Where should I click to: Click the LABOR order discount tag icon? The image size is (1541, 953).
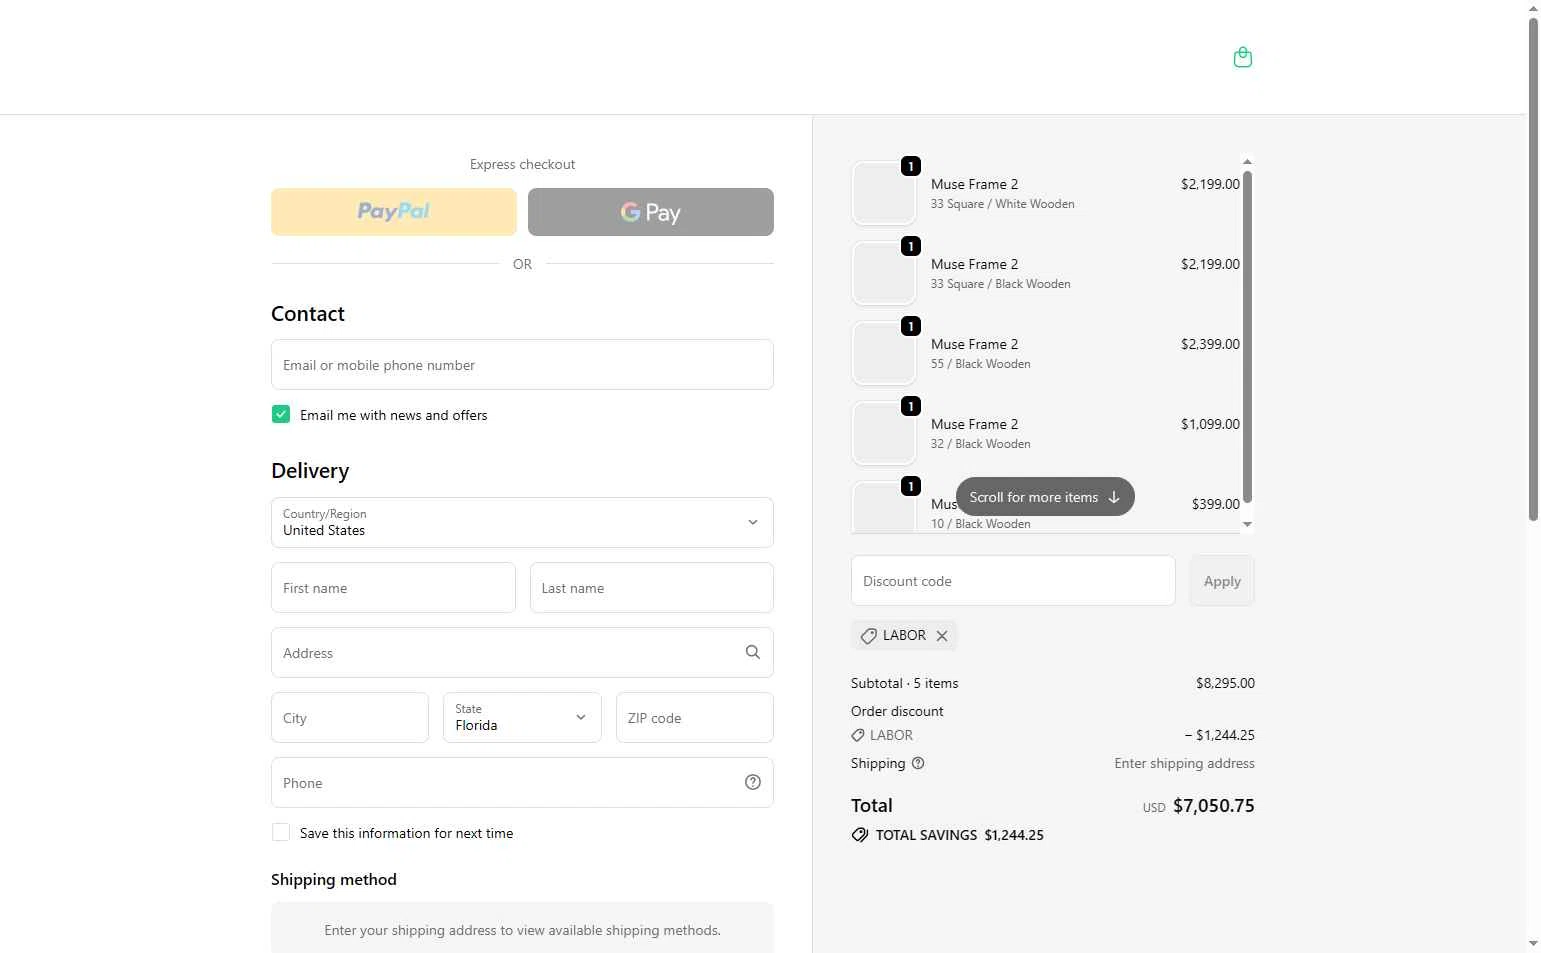coord(858,735)
